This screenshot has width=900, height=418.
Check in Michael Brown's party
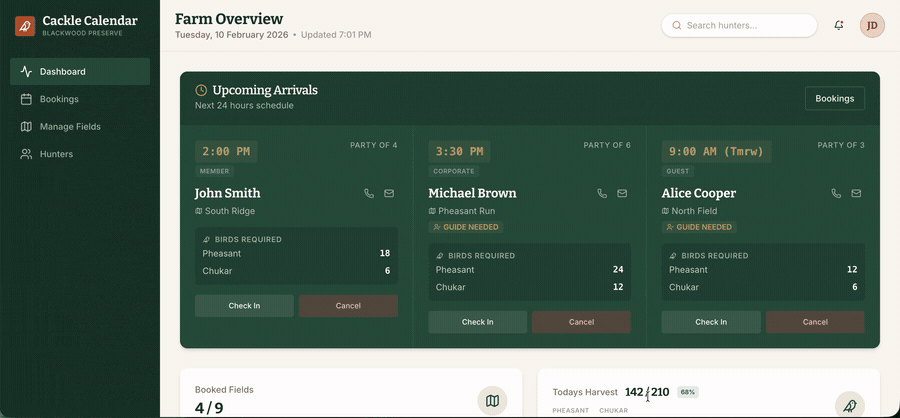point(478,322)
